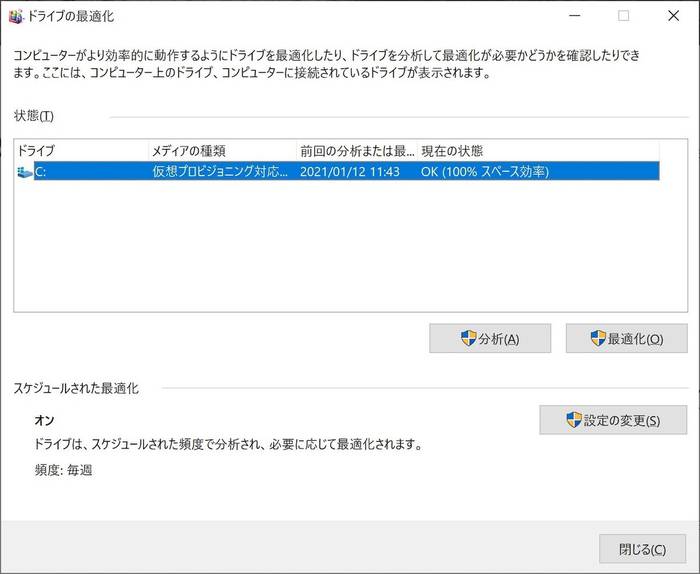
Task: Click the スケジュールされた最適化 heading
Action: (76, 388)
